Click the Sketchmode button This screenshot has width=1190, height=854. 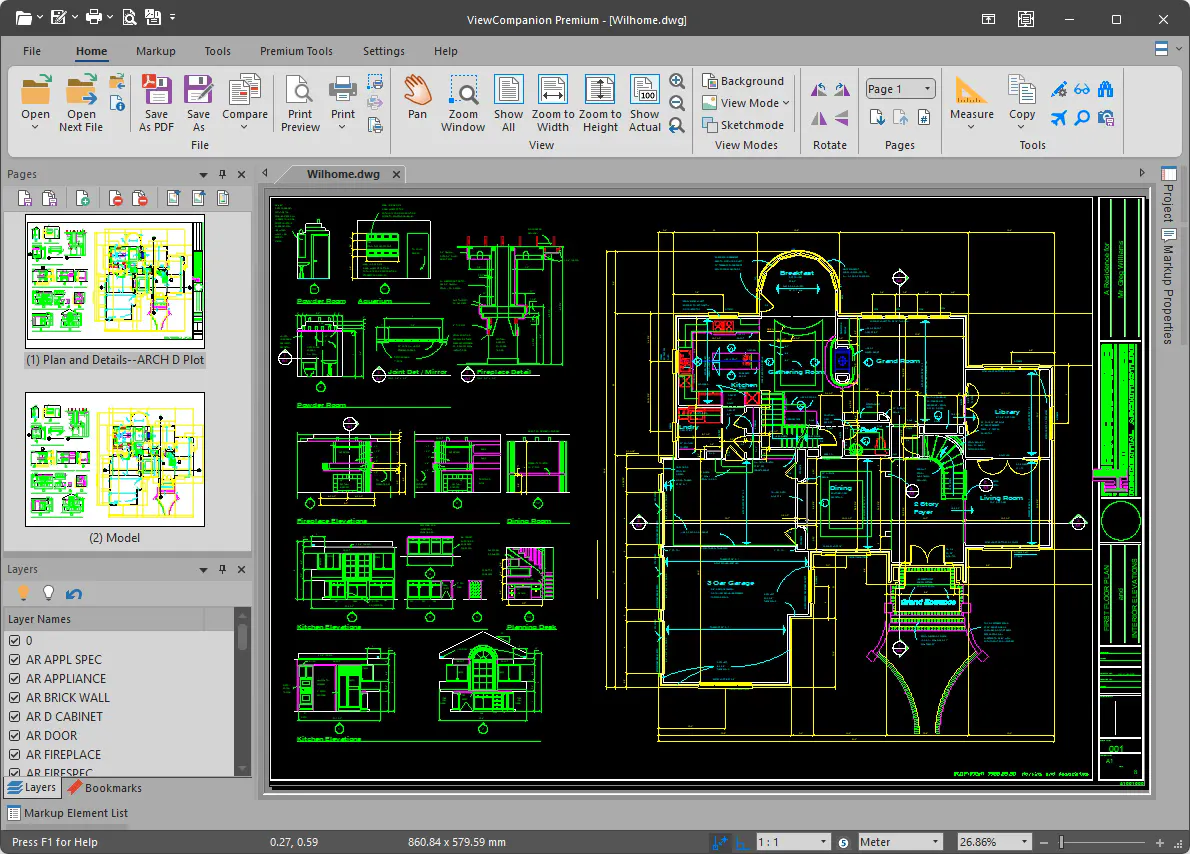click(x=743, y=124)
